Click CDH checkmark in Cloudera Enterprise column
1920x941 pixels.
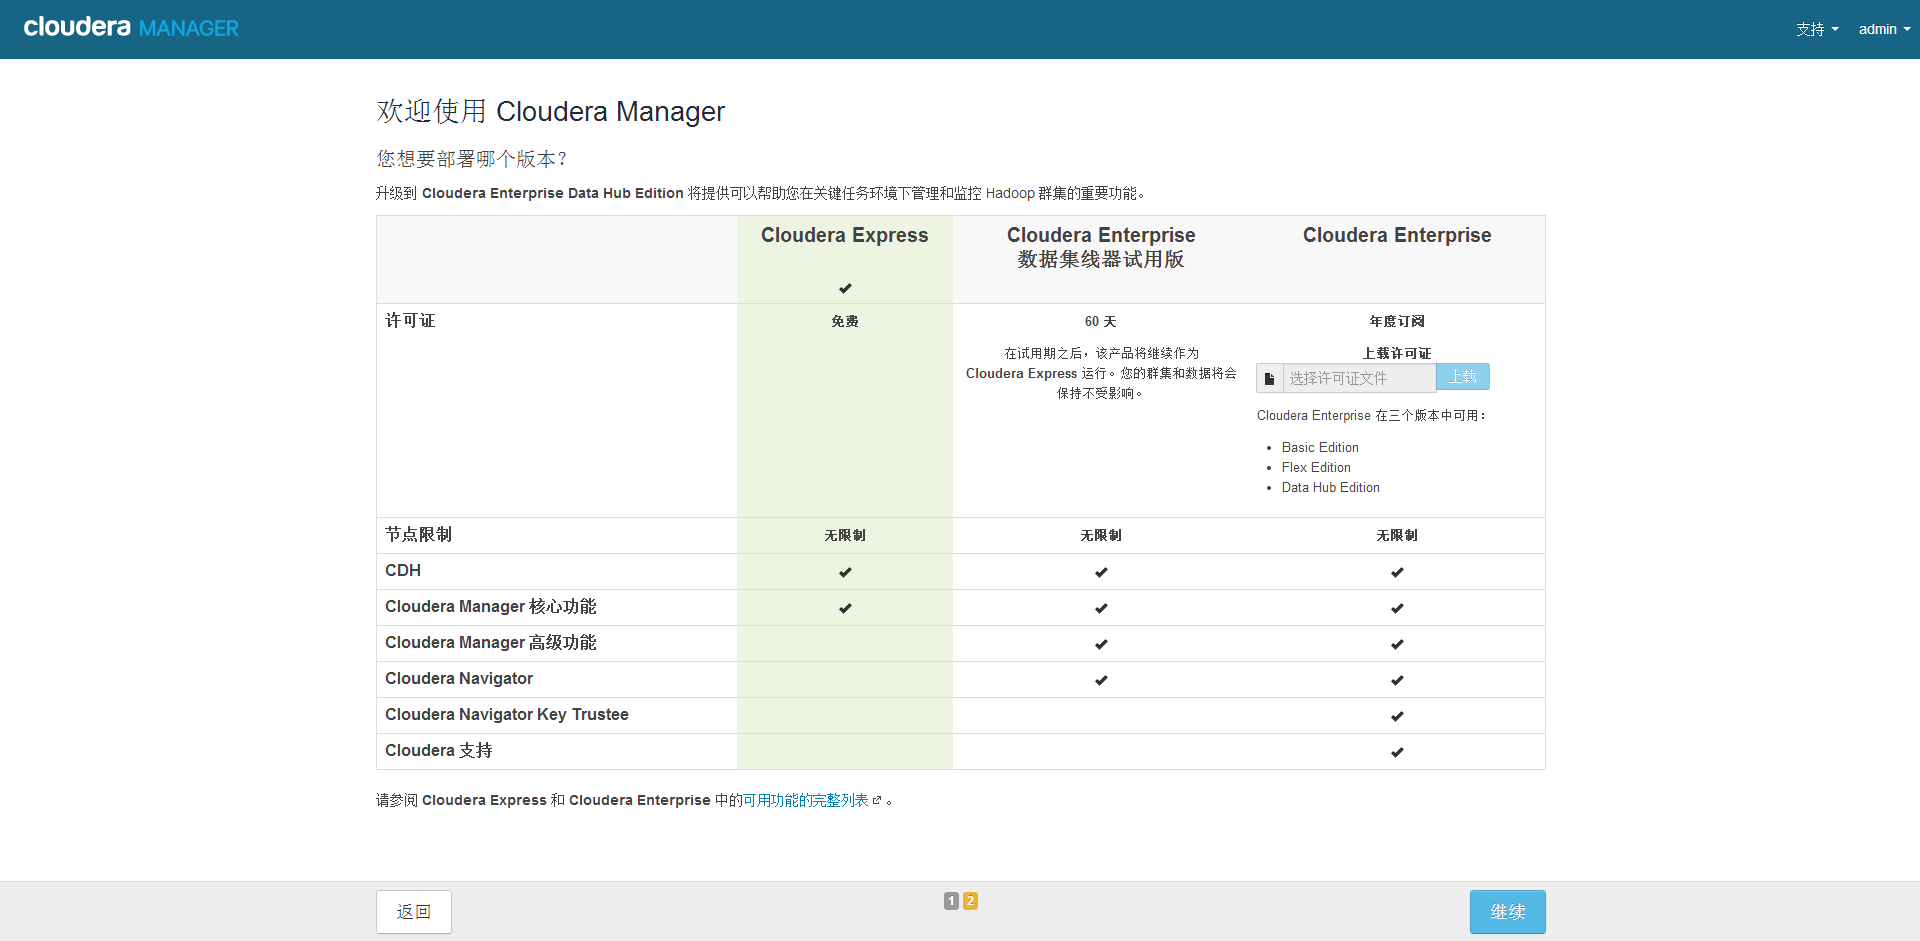[x=1397, y=572]
